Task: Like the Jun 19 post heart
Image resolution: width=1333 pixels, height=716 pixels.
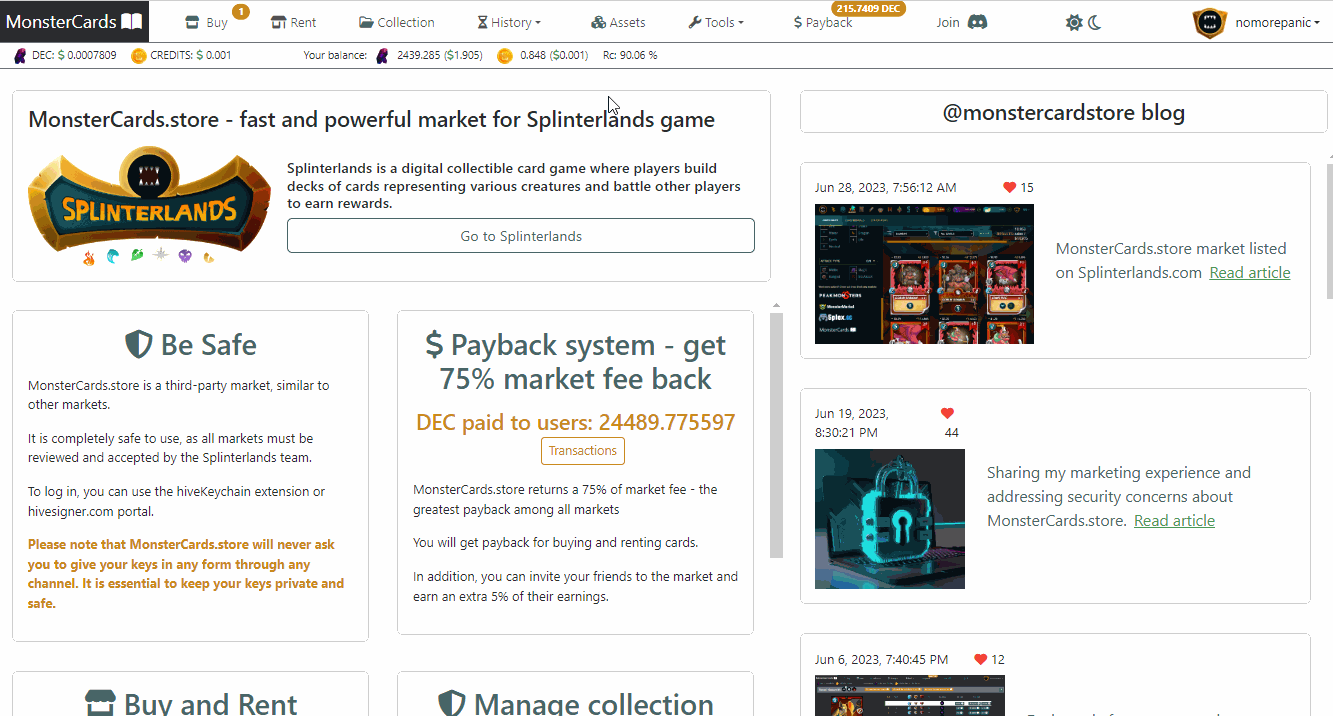Action: (948, 413)
